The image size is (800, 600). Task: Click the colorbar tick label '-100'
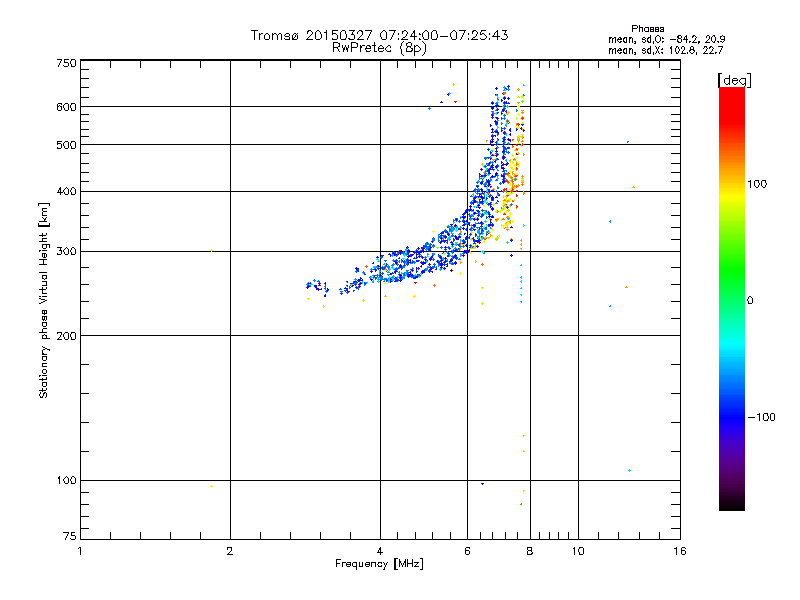761,417
